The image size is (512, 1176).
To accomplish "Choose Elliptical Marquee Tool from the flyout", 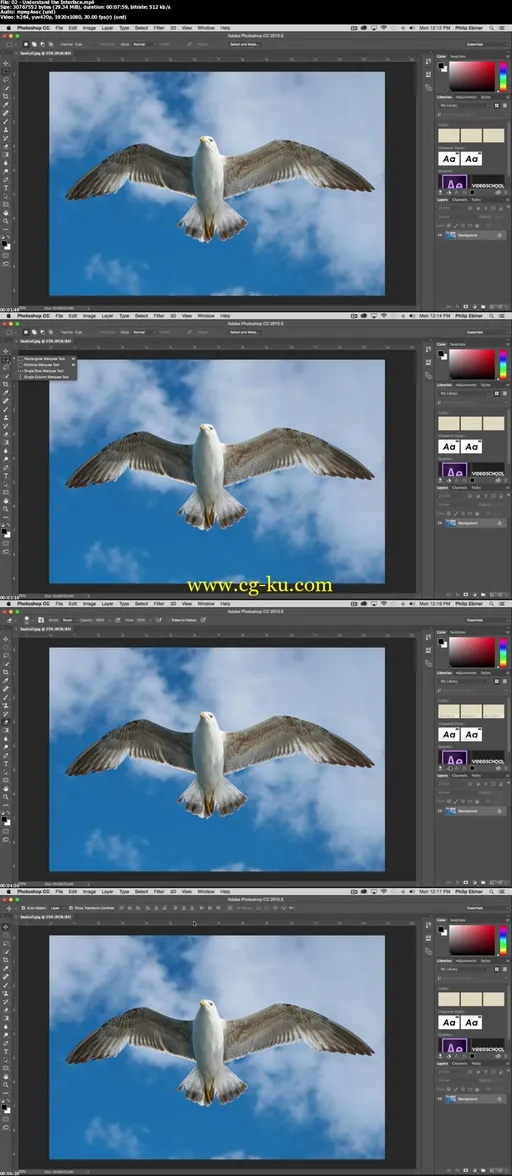I will 46,364.
